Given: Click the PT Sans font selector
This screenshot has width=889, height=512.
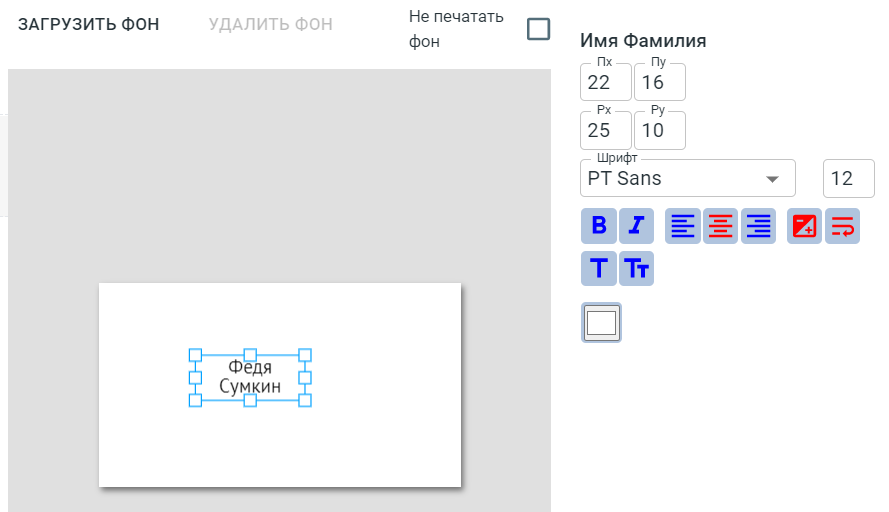Looking at the screenshot, I should click(670, 179).
